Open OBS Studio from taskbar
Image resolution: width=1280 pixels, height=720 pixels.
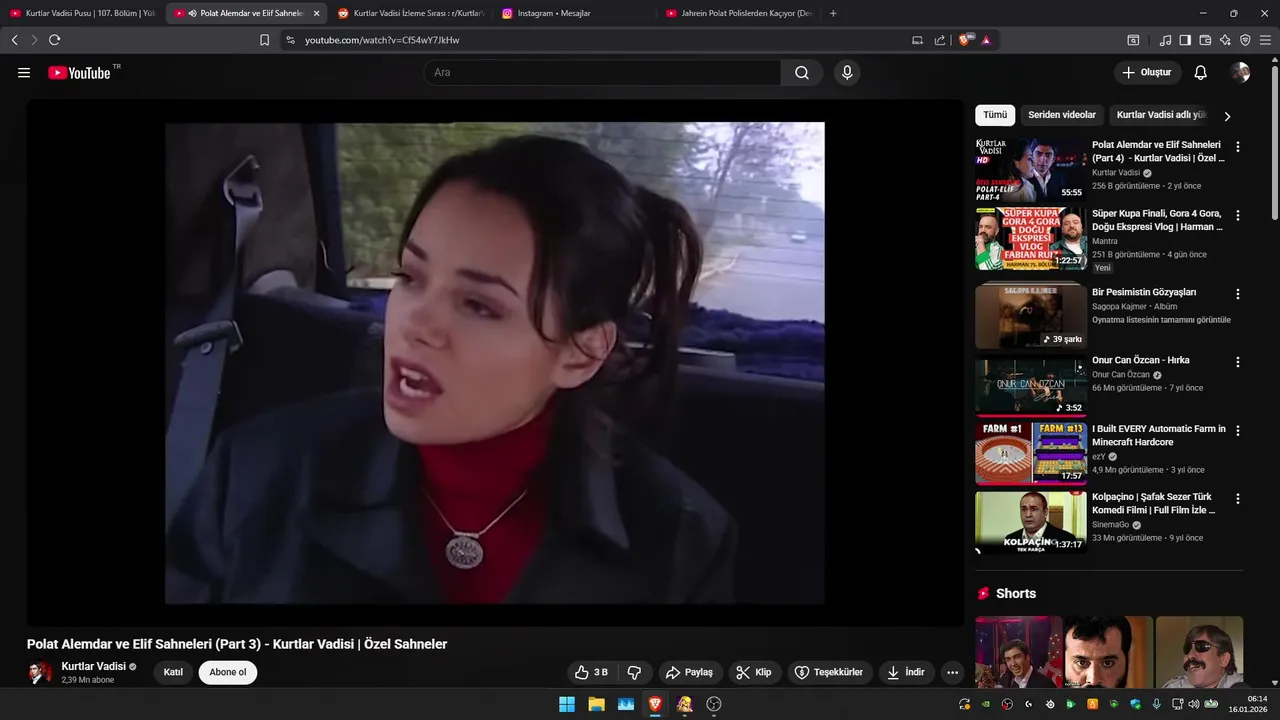714,704
